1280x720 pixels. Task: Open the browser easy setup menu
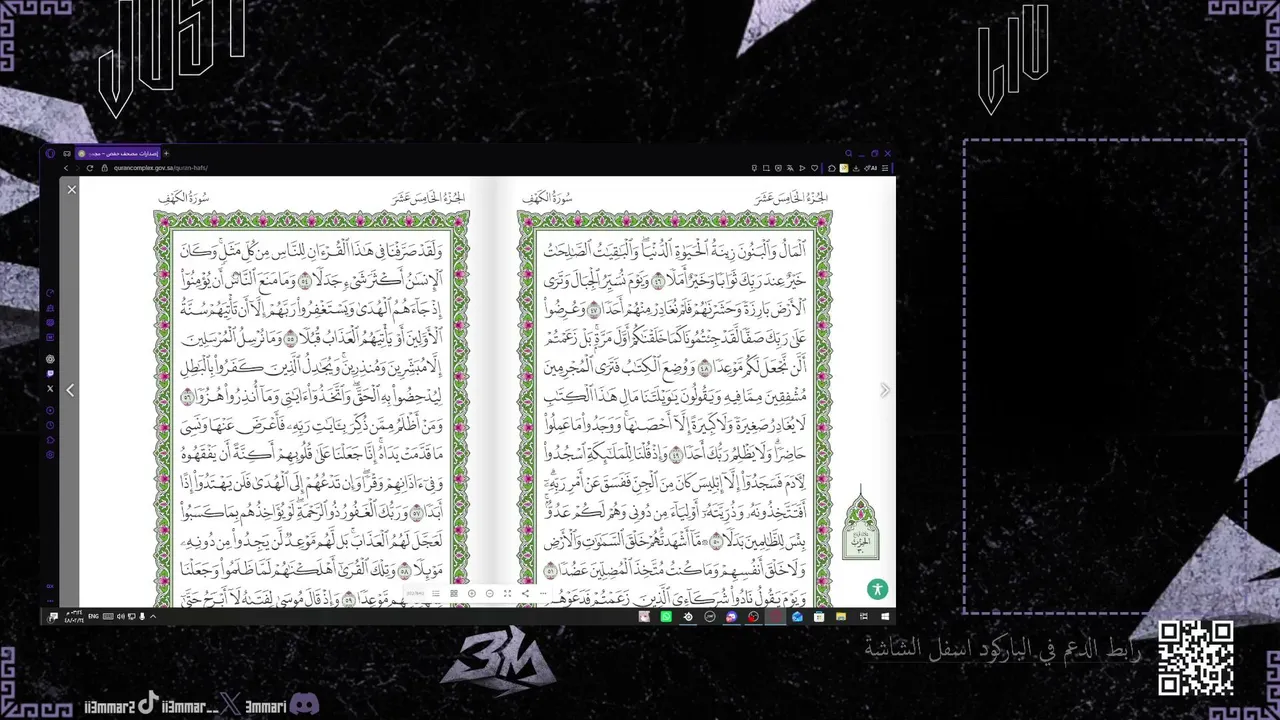tap(886, 168)
